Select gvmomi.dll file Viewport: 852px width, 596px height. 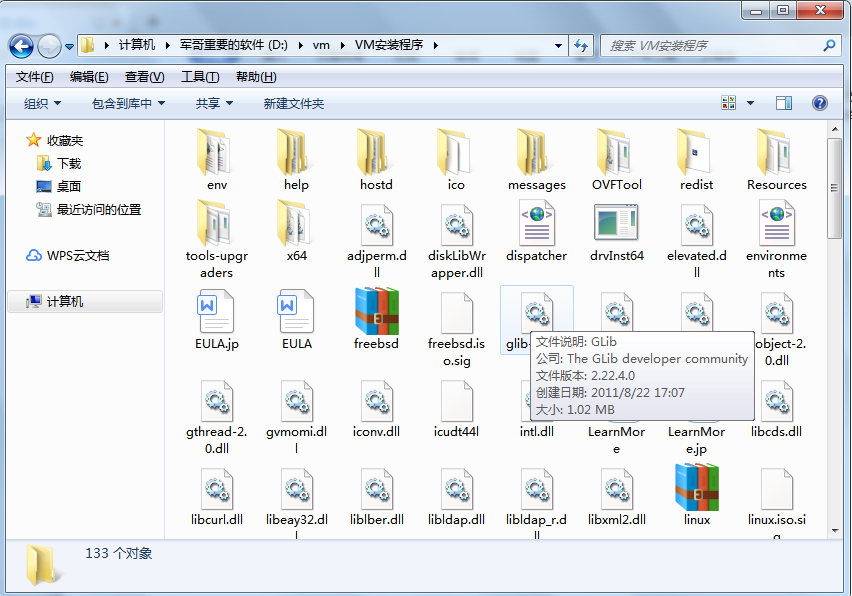click(x=296, y=417)
